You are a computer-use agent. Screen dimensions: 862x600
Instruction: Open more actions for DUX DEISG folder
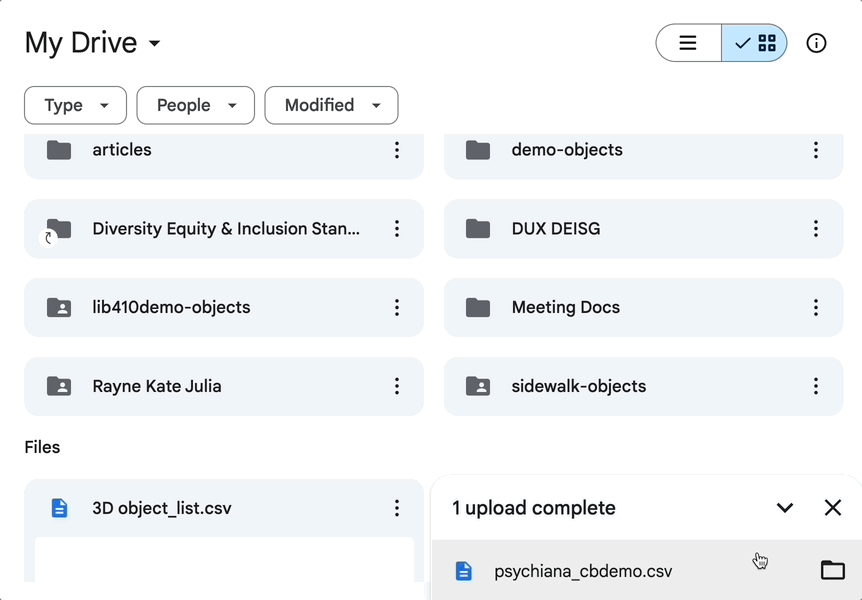(815, 229)
